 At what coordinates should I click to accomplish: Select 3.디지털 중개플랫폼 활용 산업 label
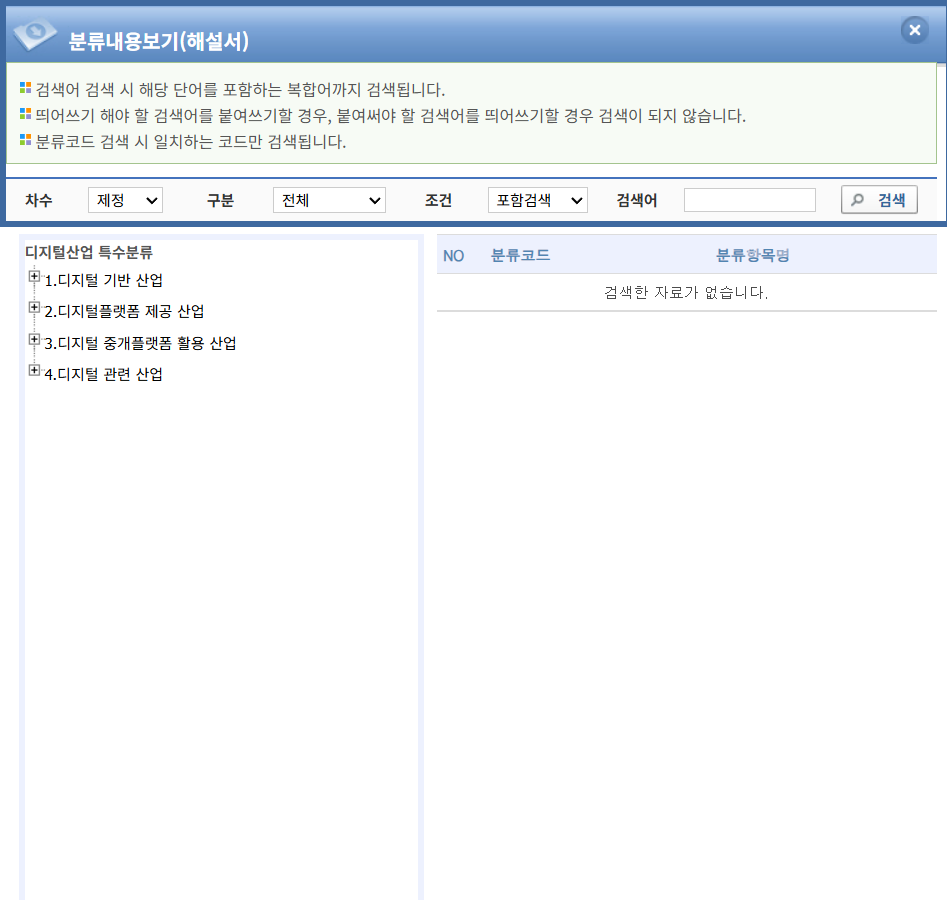tap(140, 343)
